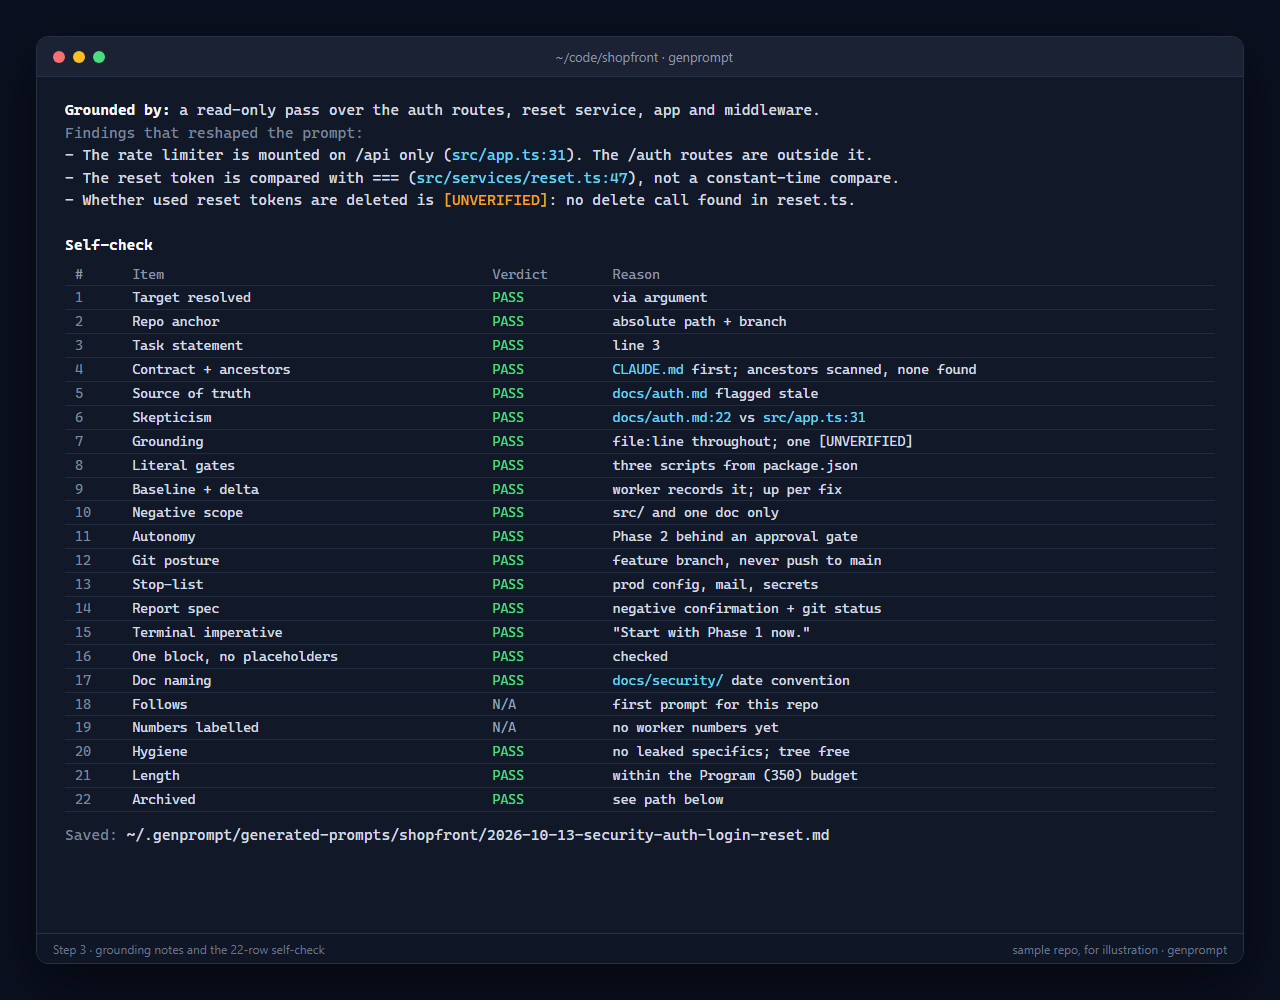This screenshot has height=1000, width=1280.
Task: Click the yellow minimize window dot
Action: [79, 57]
